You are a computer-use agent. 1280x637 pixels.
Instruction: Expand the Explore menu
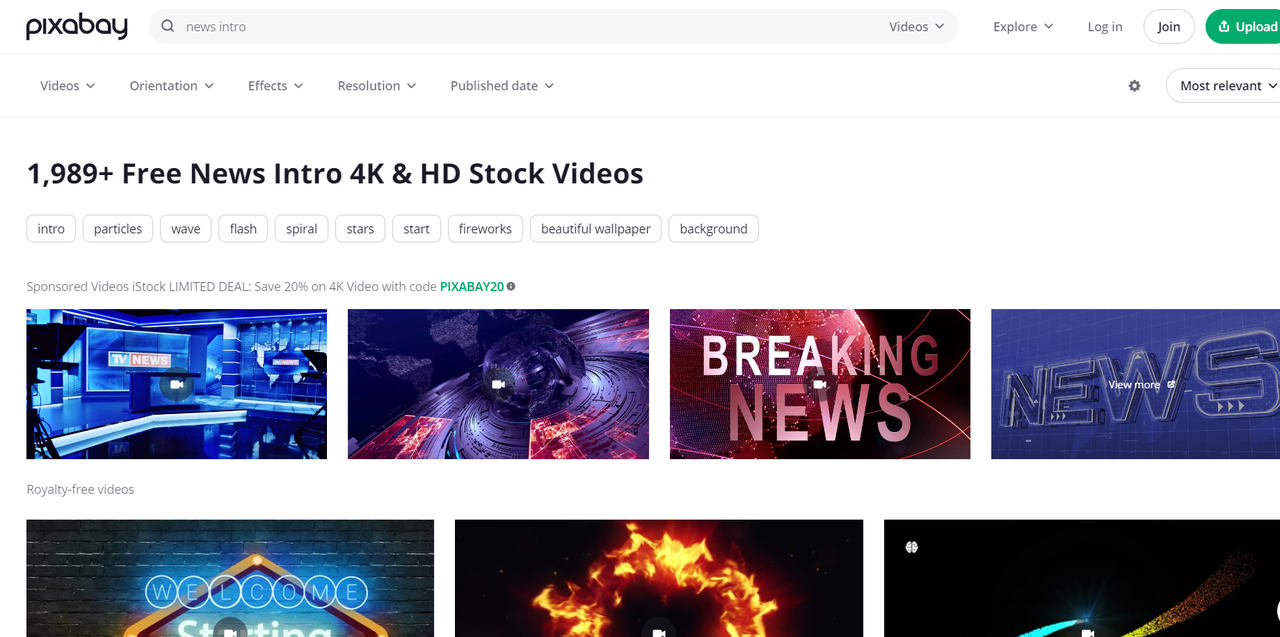(x=1023, y=27)
